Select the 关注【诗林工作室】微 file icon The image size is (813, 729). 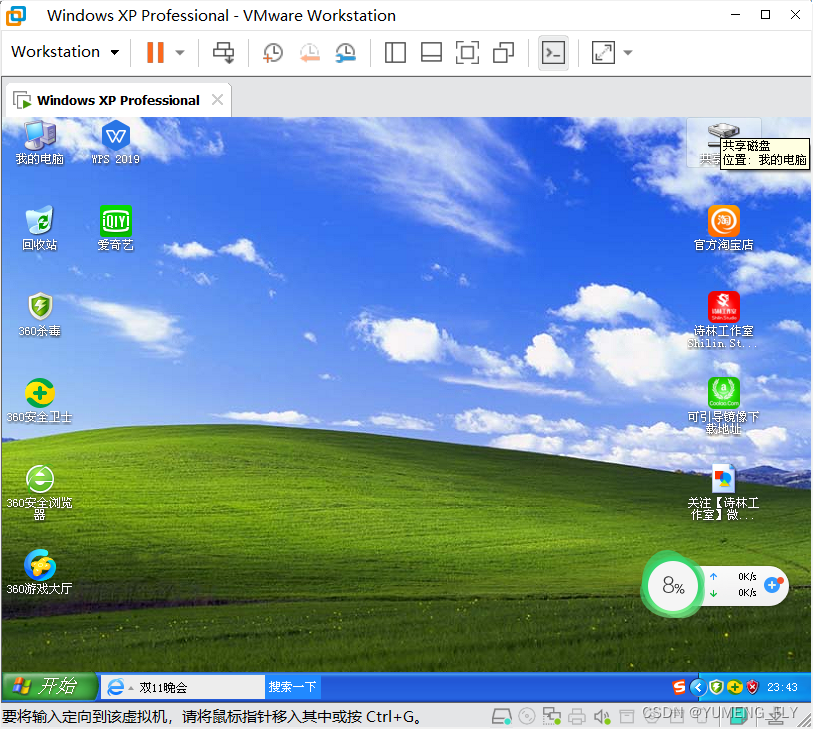click(723, 492)
